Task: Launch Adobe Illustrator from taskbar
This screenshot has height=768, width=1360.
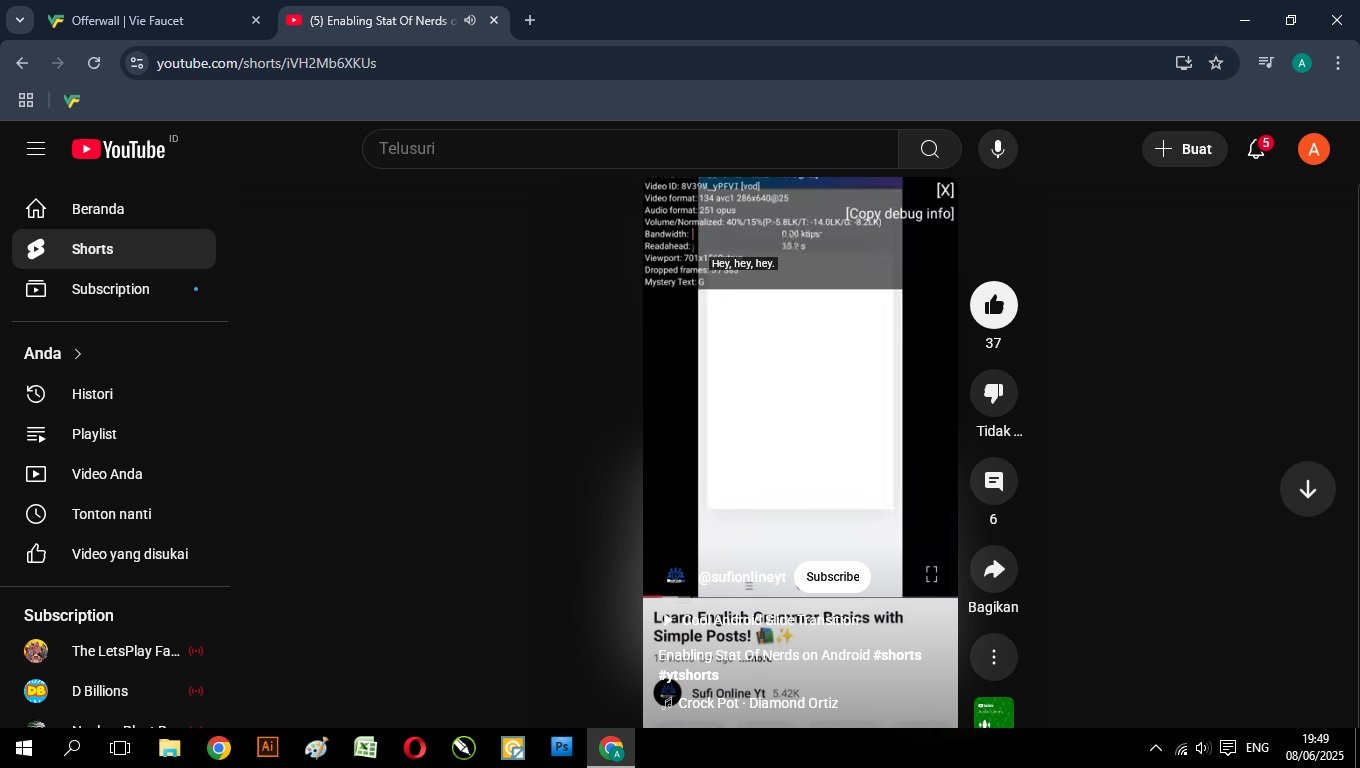Action: point(267,748)
